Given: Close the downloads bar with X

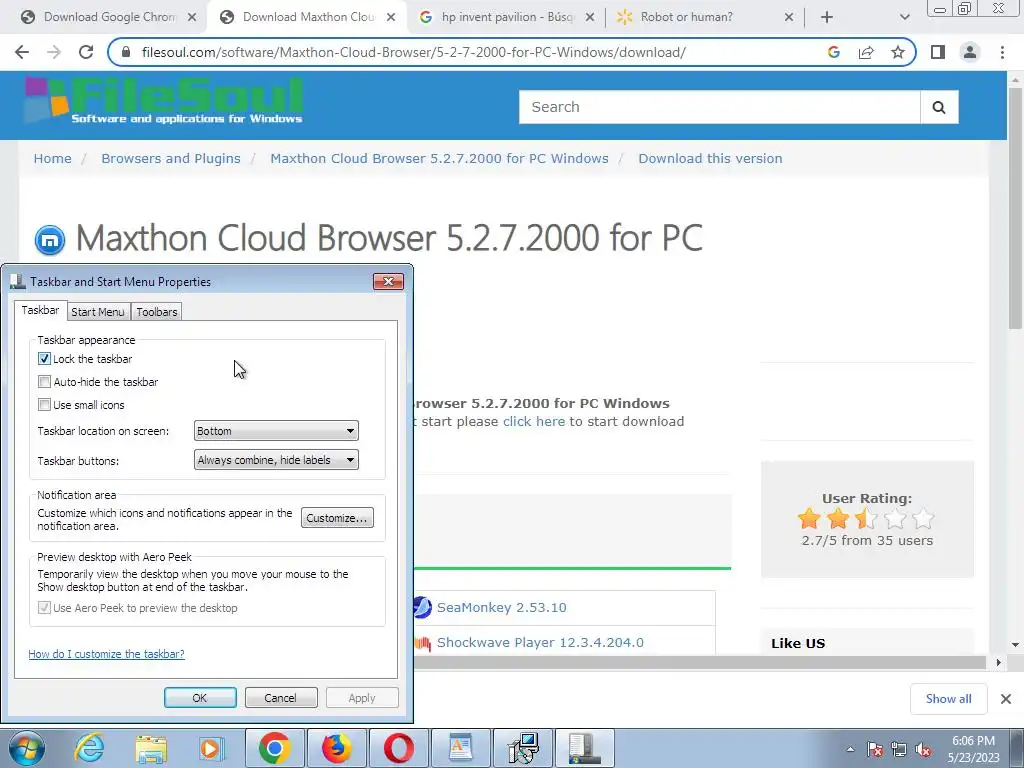Looking at the screenshot, I should coord(1006,699).
